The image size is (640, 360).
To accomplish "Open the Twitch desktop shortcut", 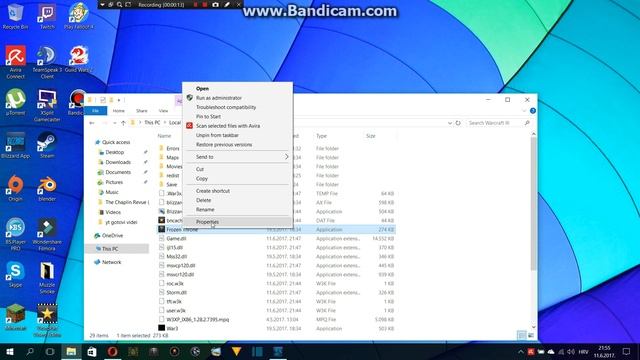I will tap(47, 16).
